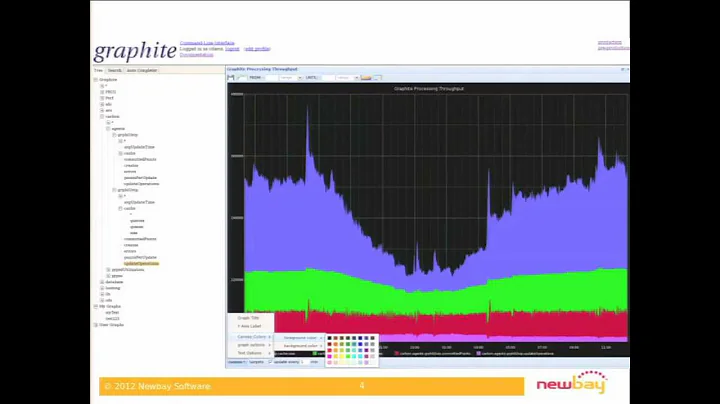Click the logout link
Screen dimensions: 720x404
tap(232, 49)
